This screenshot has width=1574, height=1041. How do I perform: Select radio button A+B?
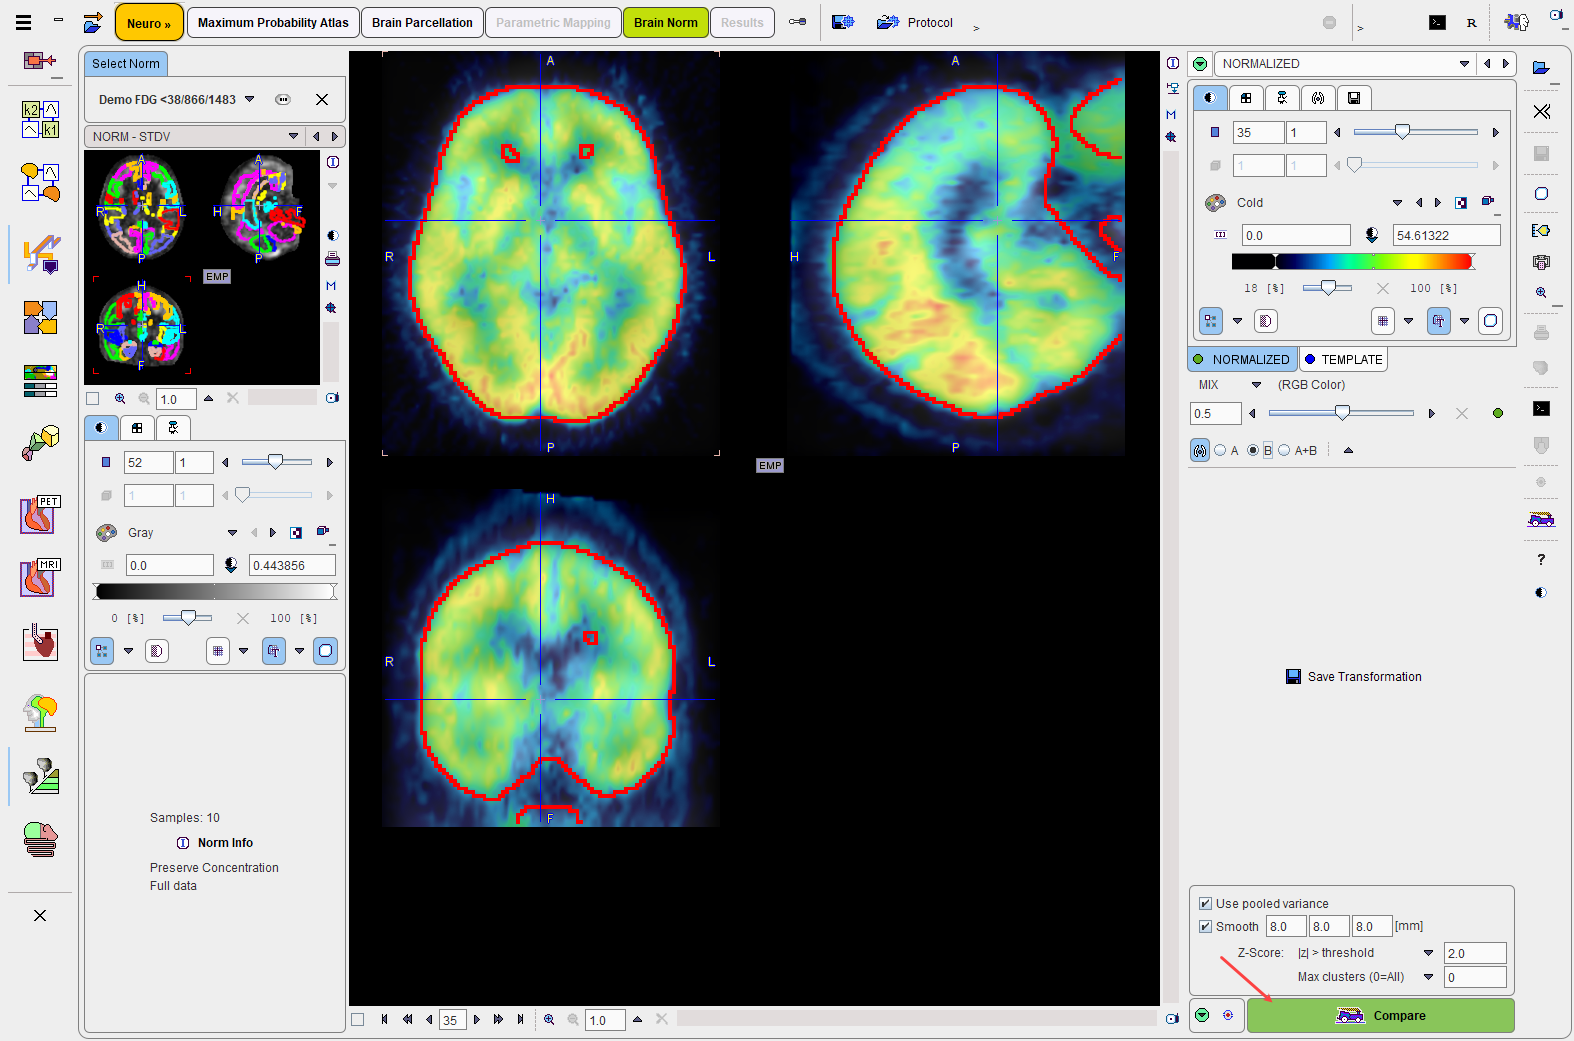pyautogui.click(x=1284, y=451)
